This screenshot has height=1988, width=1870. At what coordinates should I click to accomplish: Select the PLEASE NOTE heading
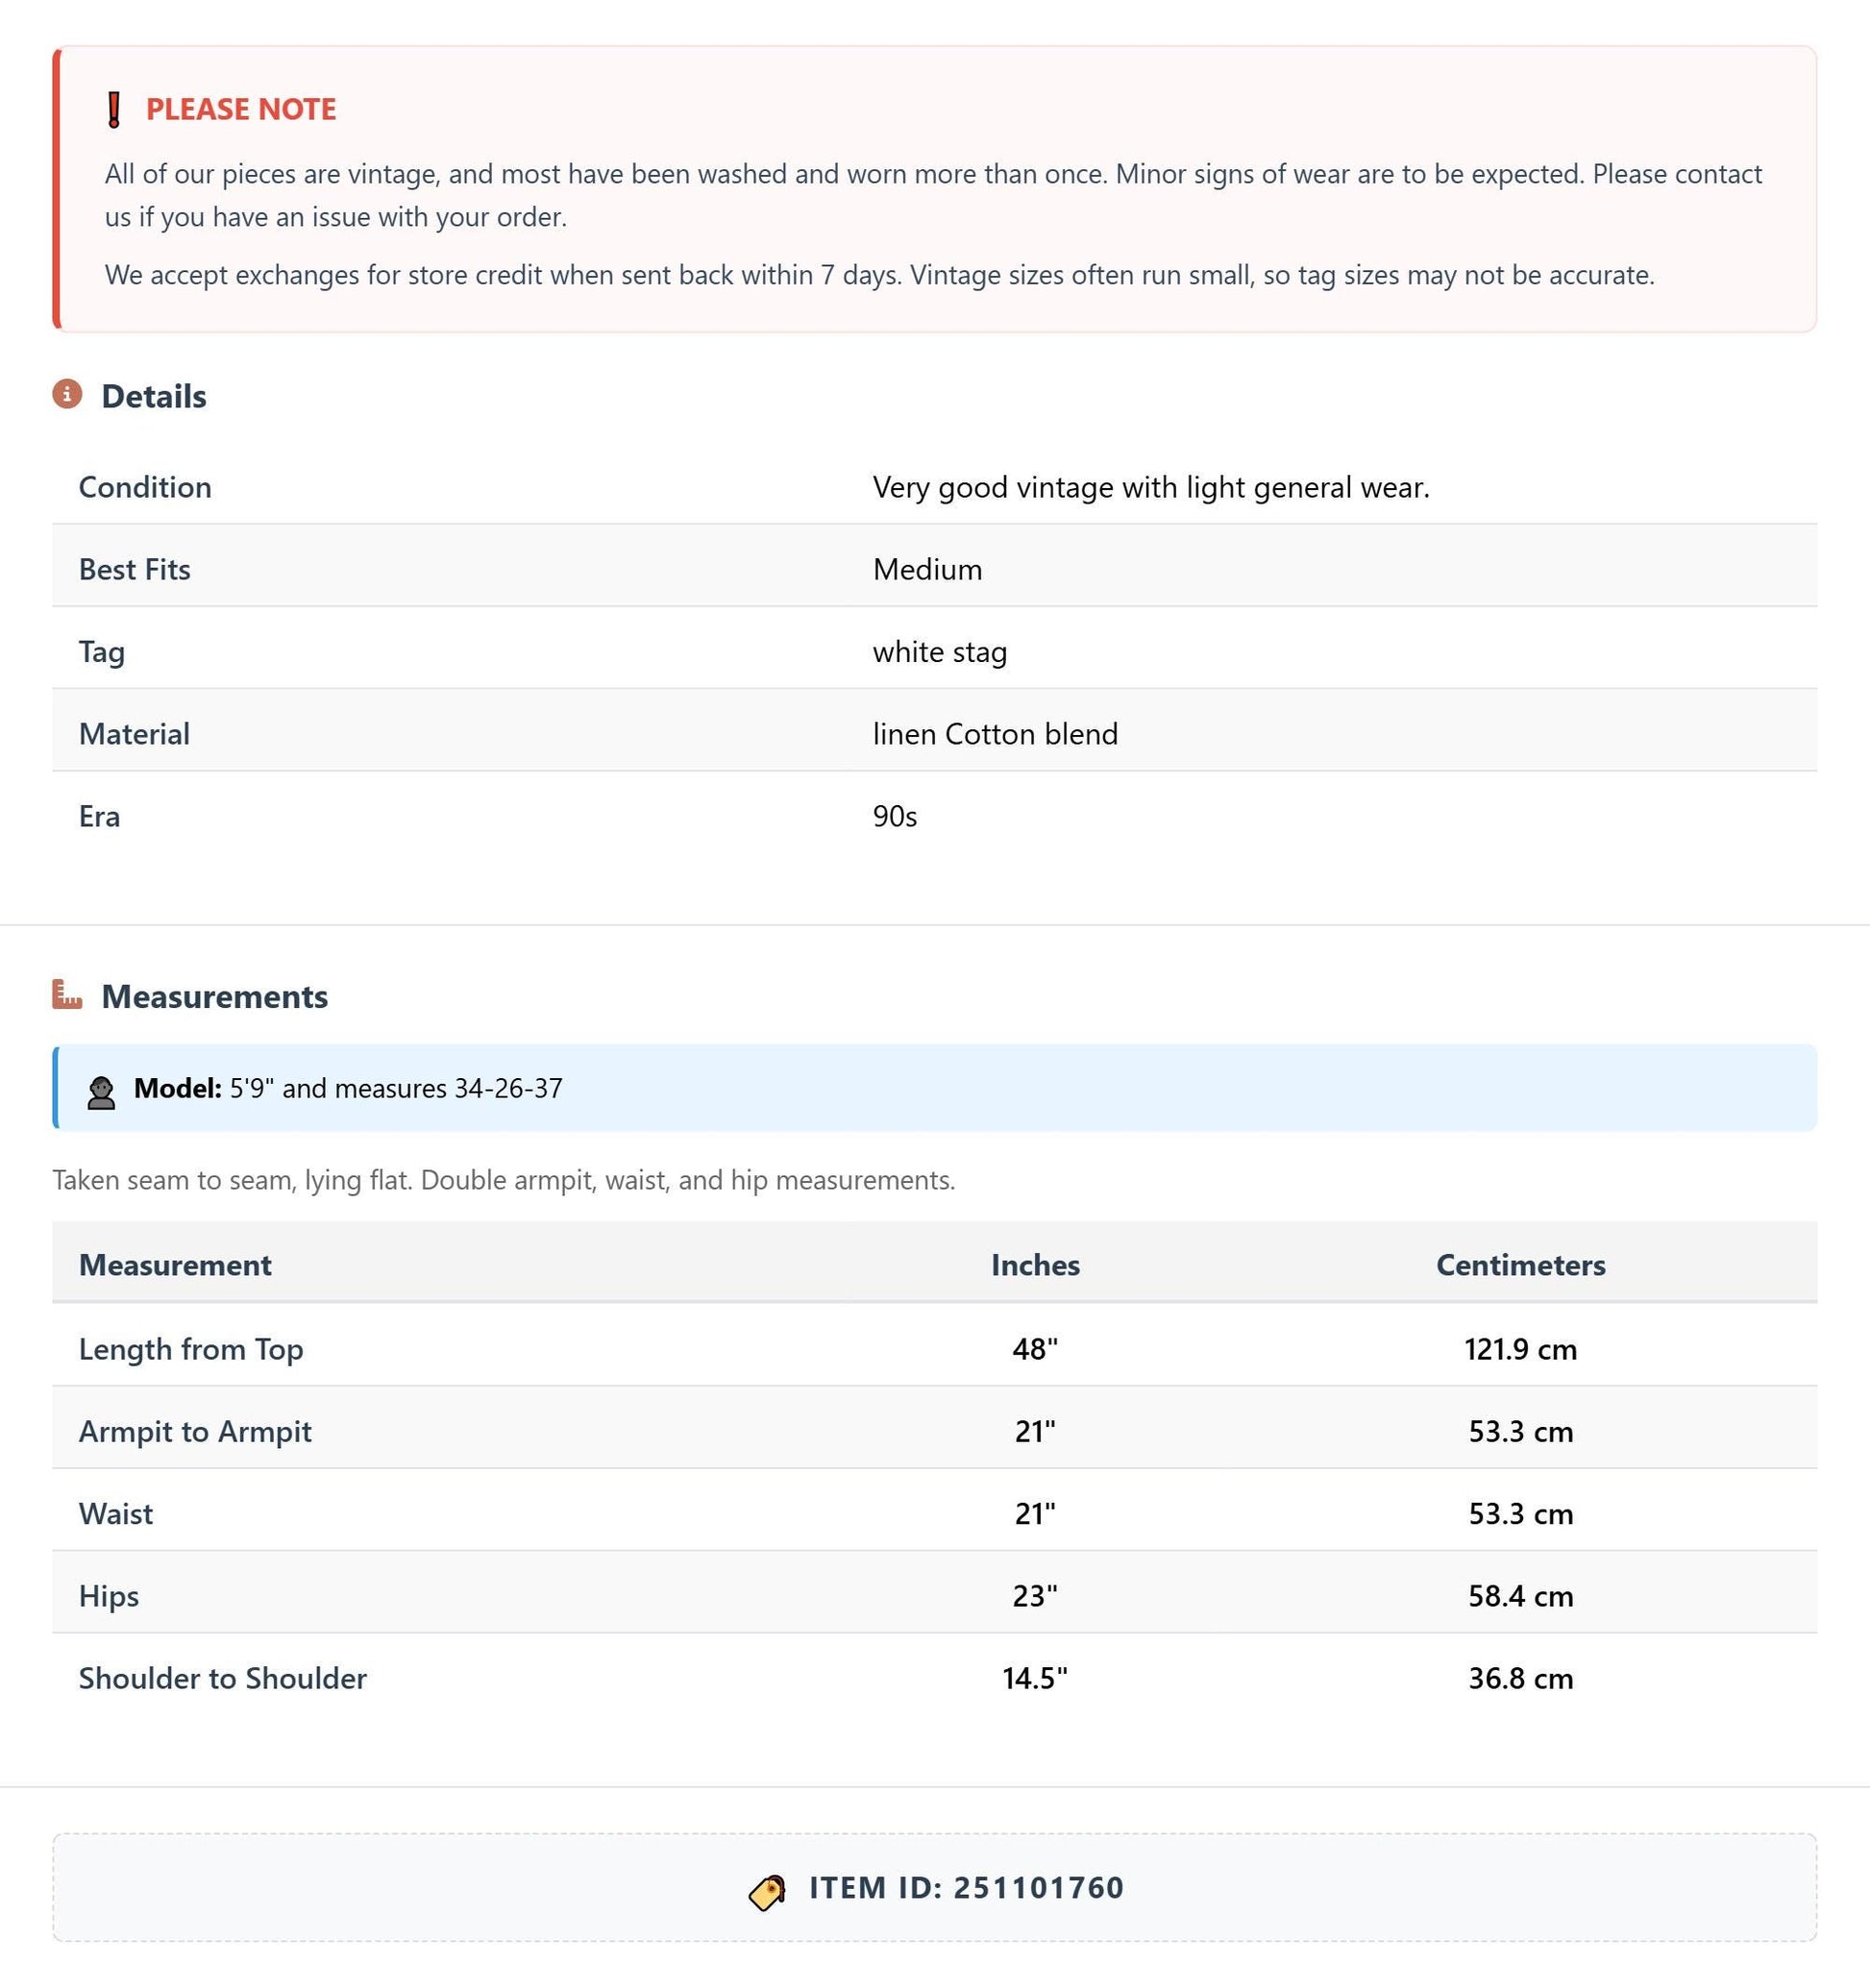pyautogui.click(x=241, y=109)
